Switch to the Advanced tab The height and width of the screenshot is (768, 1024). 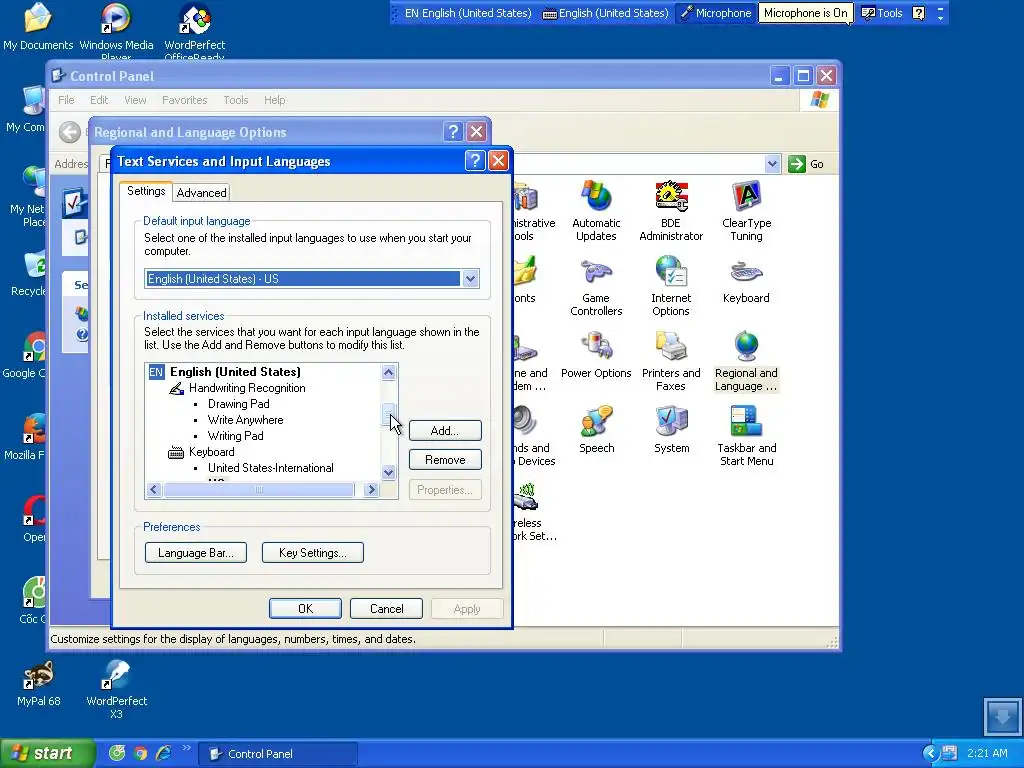(x=201, y=193)
